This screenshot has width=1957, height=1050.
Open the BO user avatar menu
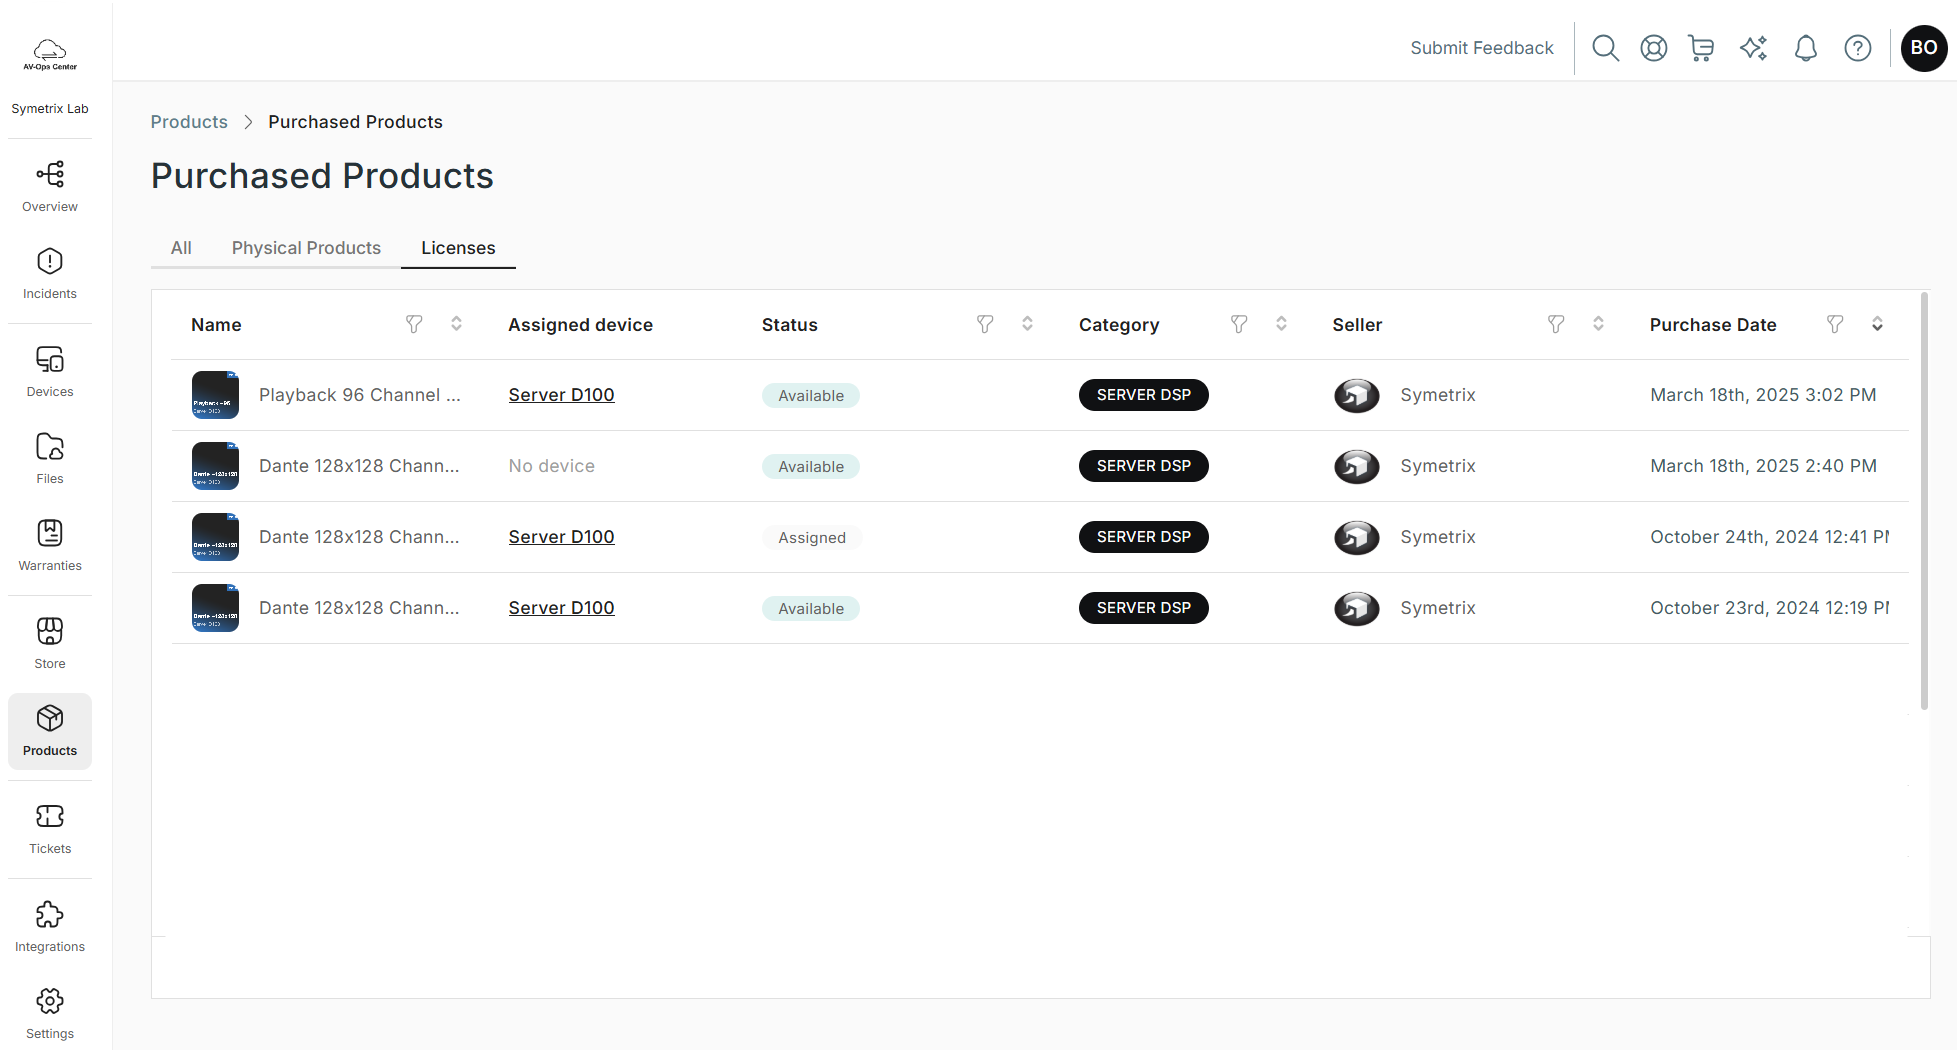(1924, 48)
